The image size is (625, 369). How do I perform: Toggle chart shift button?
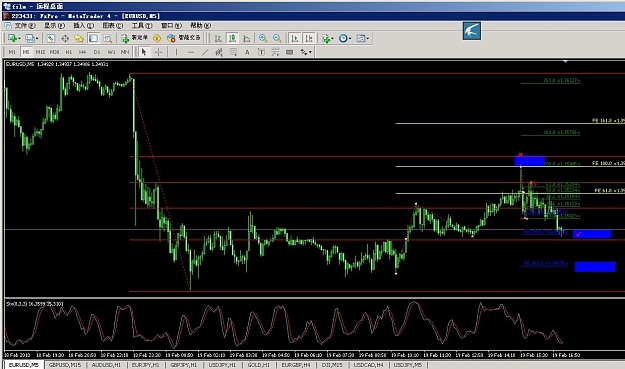(309, 38)
